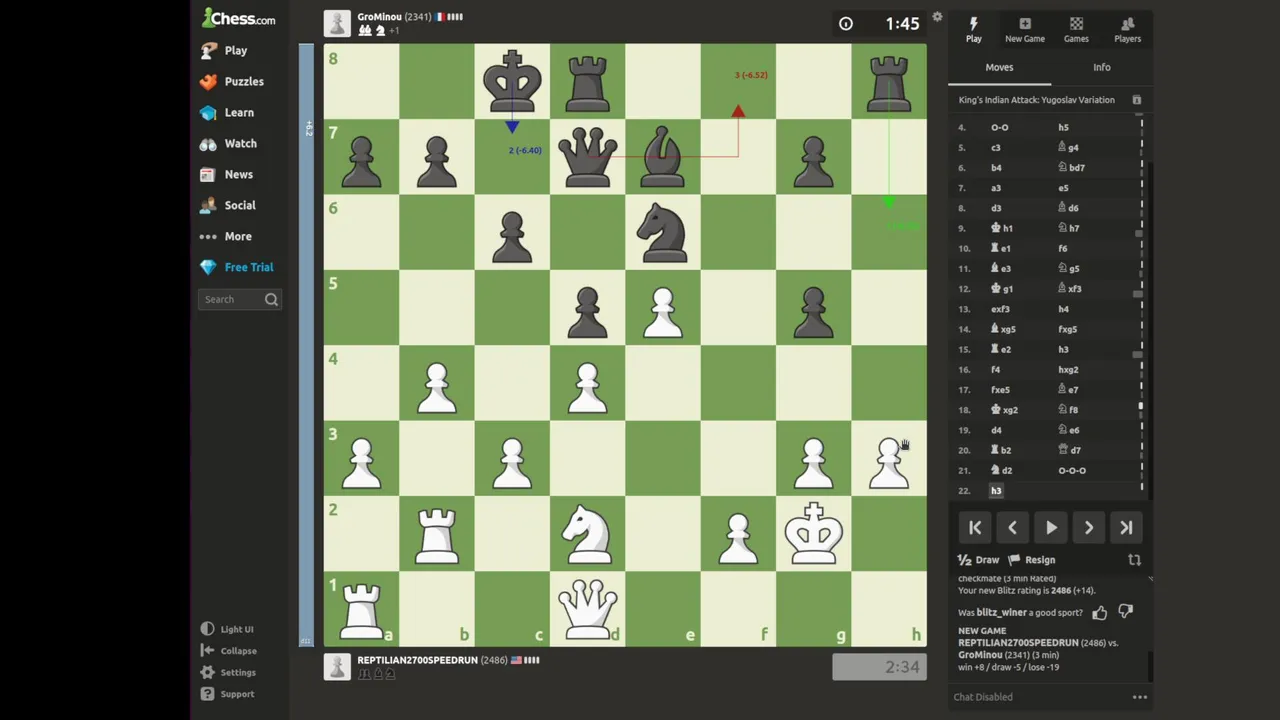
Task: Open board settings gear above the board
Action: 937,17
